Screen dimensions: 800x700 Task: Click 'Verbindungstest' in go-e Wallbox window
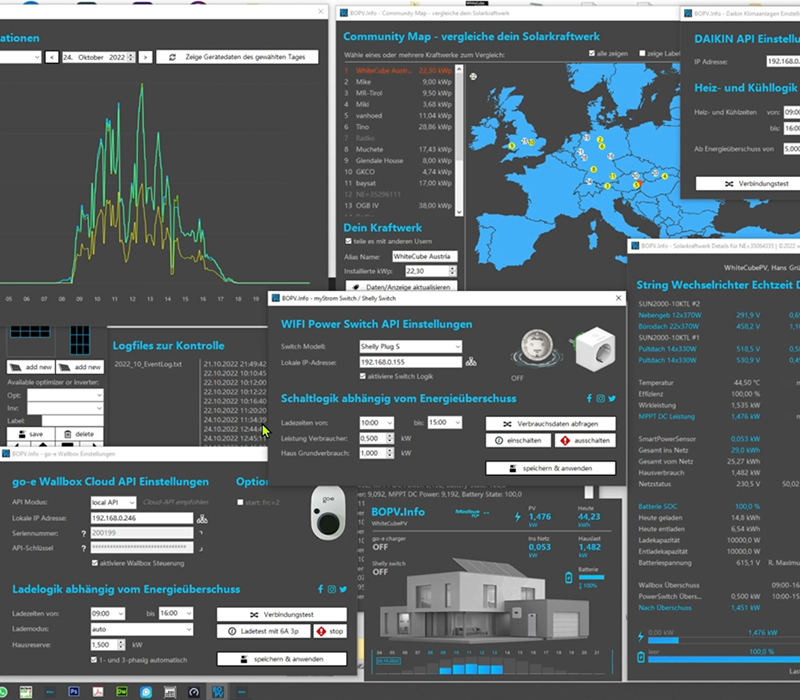[282, 614]
